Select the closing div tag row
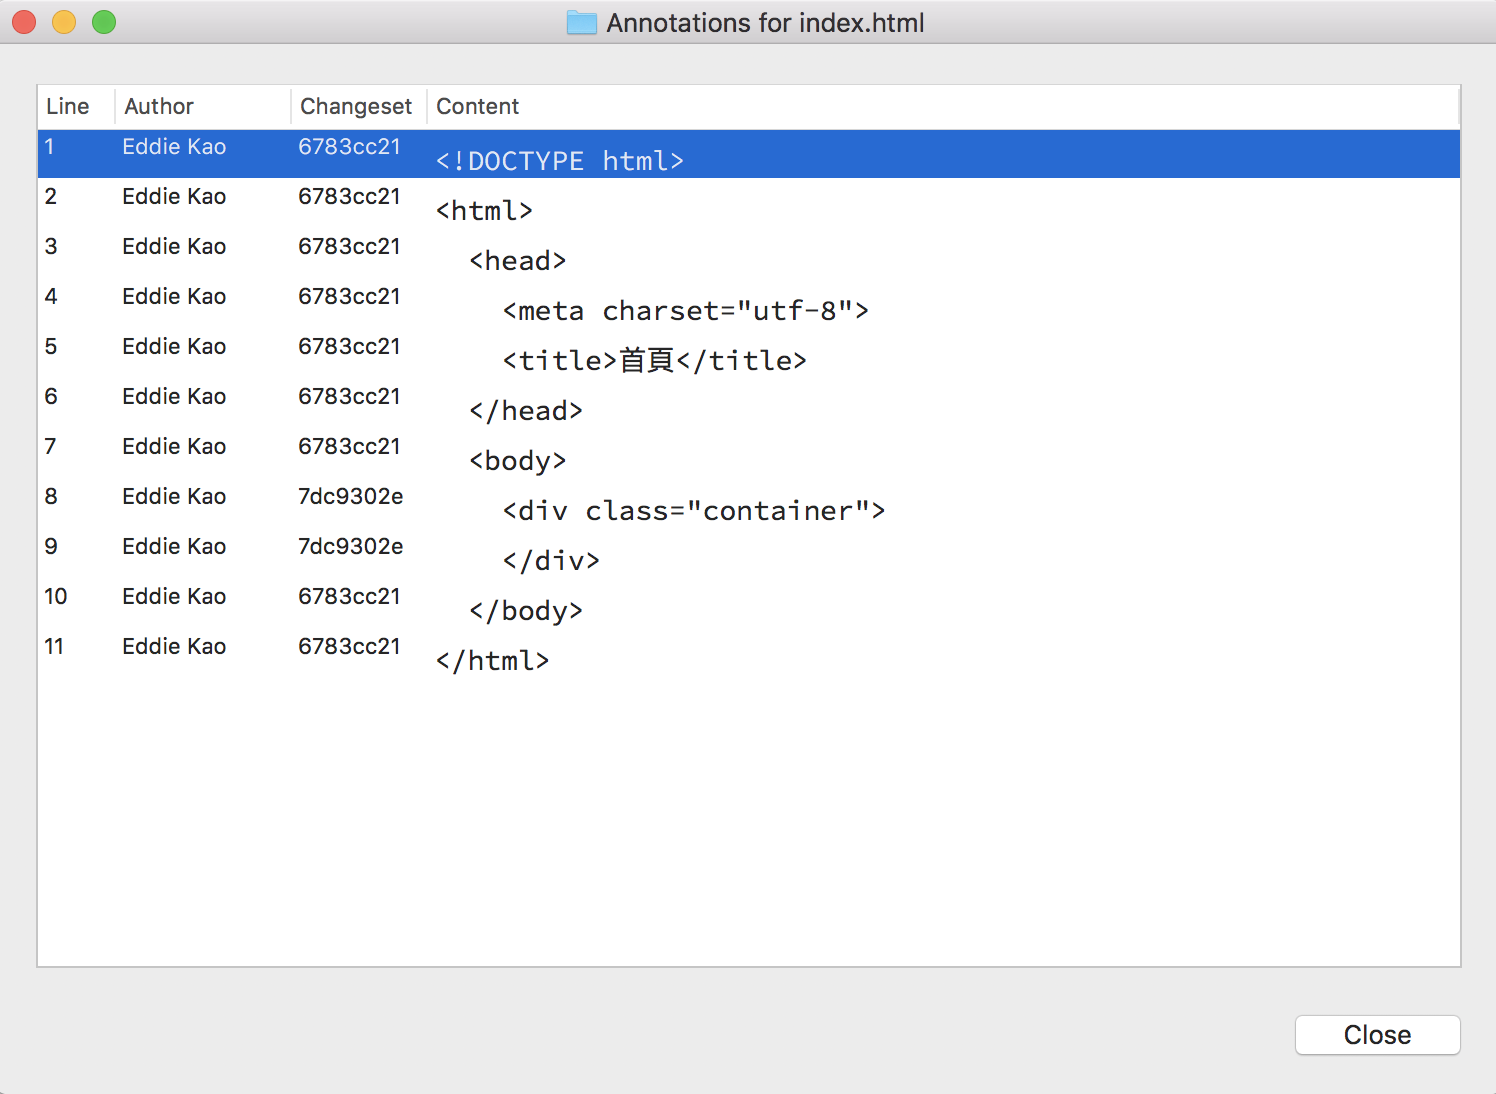This screenshot has height=1094, width=1496. pyautogui.click(x=551, y=560)
